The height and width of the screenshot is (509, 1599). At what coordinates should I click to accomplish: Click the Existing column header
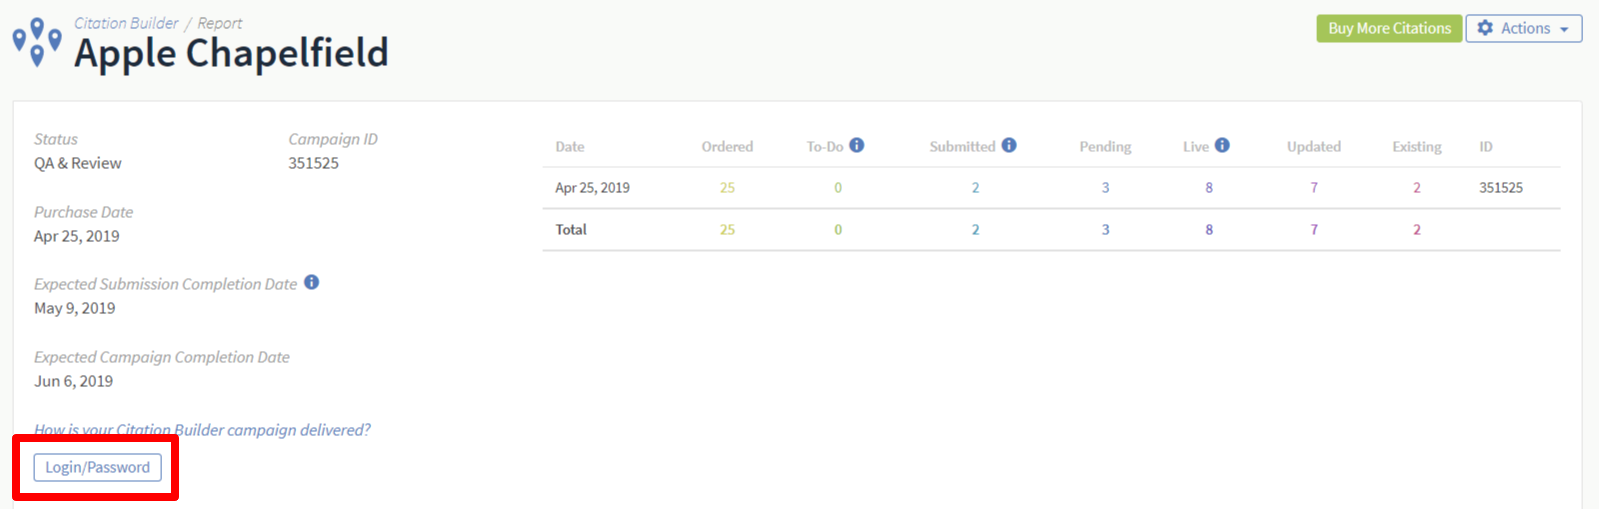[x=1417, y=147]
